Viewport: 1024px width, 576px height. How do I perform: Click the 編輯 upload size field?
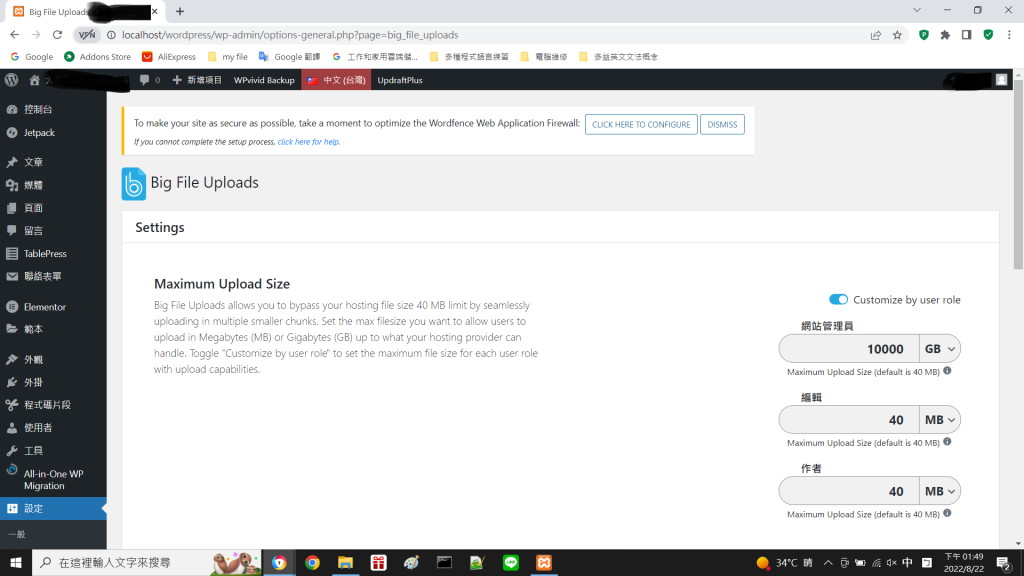[x=849, y=420]
